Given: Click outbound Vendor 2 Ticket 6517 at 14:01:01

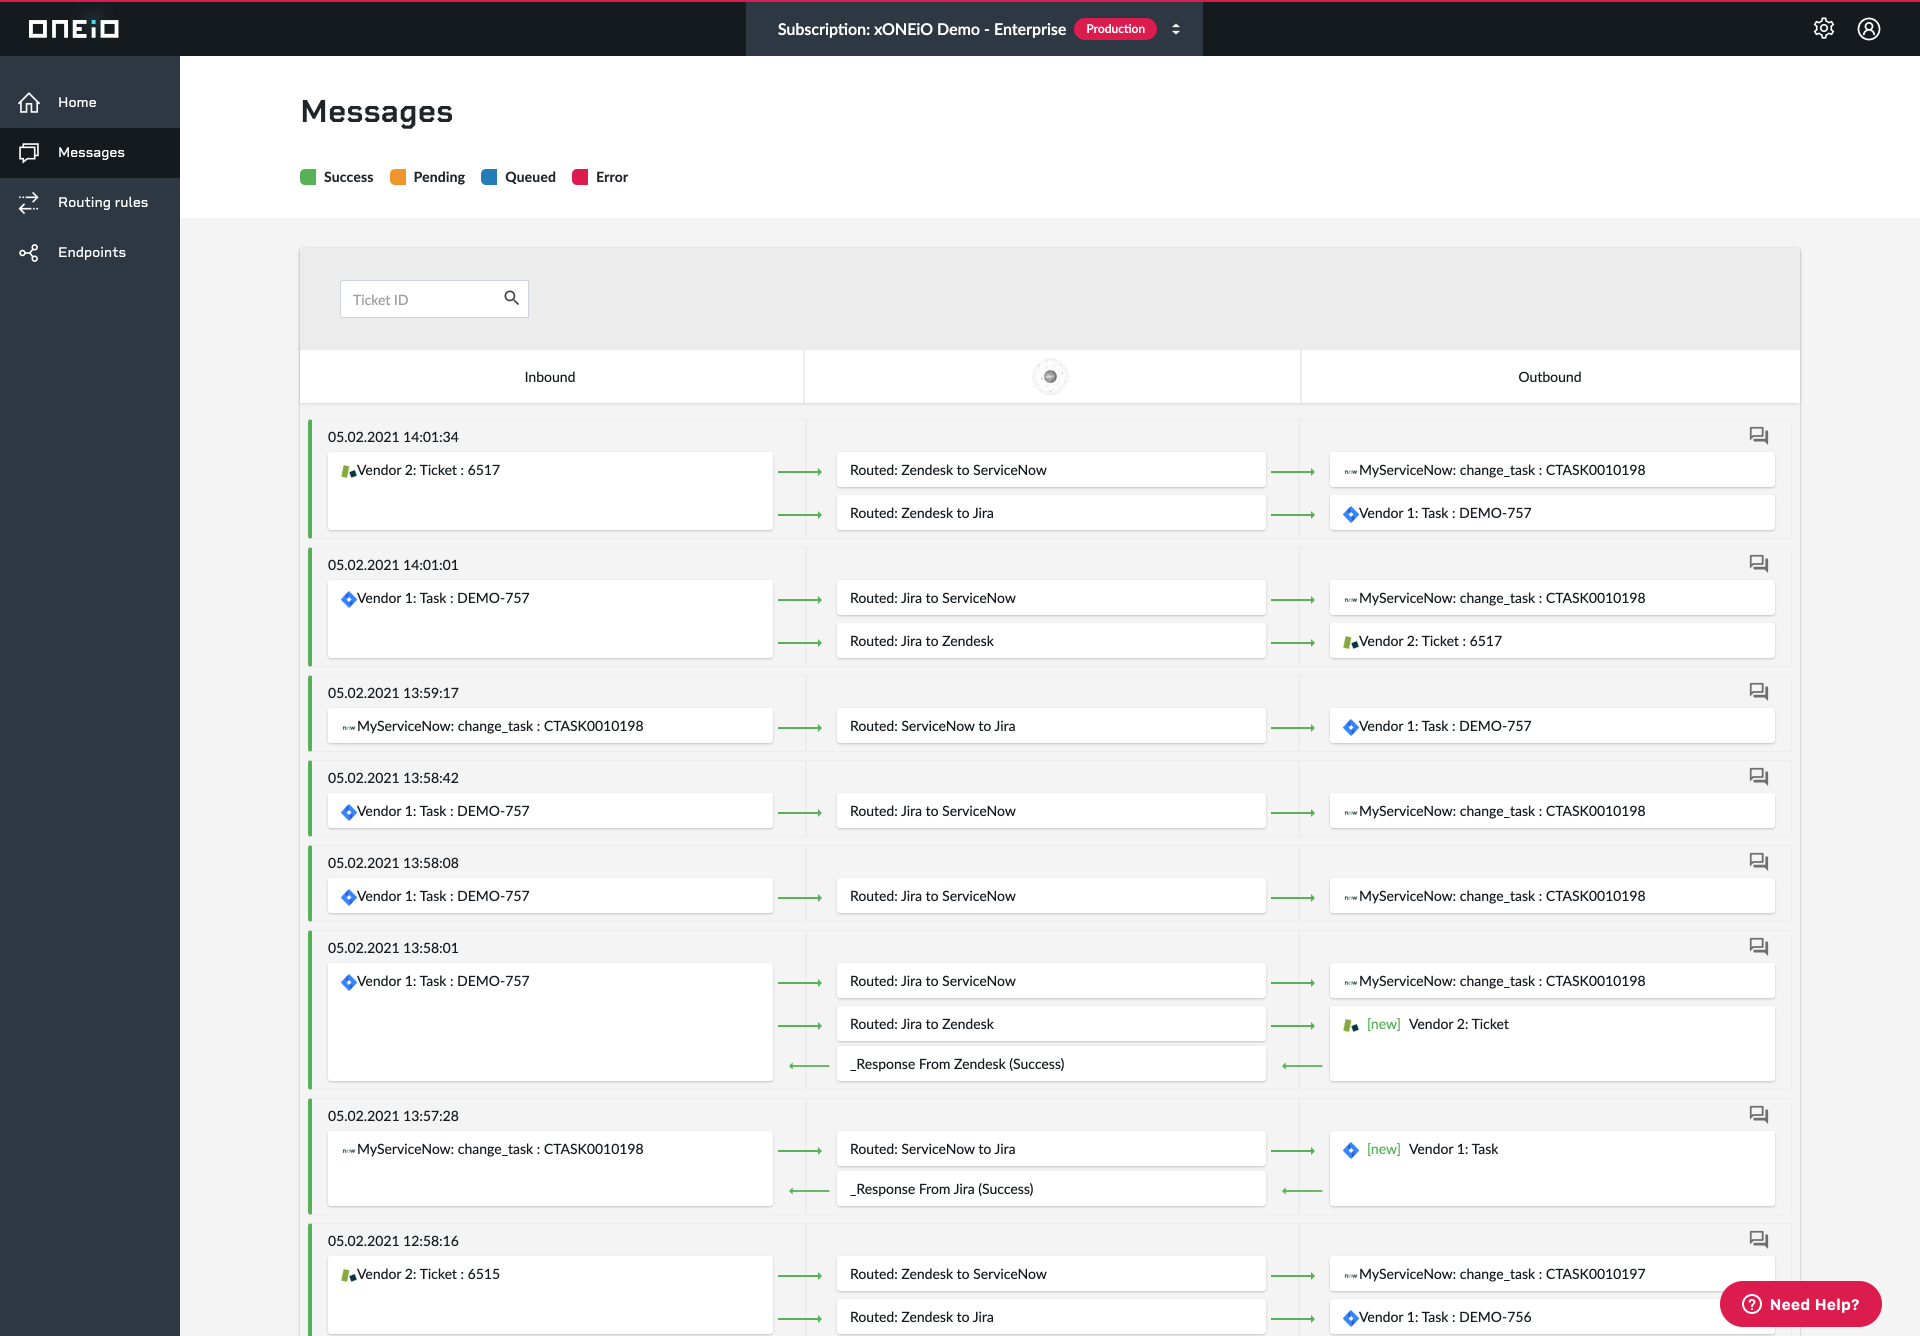Looking at the screenshot, I should click(x=1552, y=641).
